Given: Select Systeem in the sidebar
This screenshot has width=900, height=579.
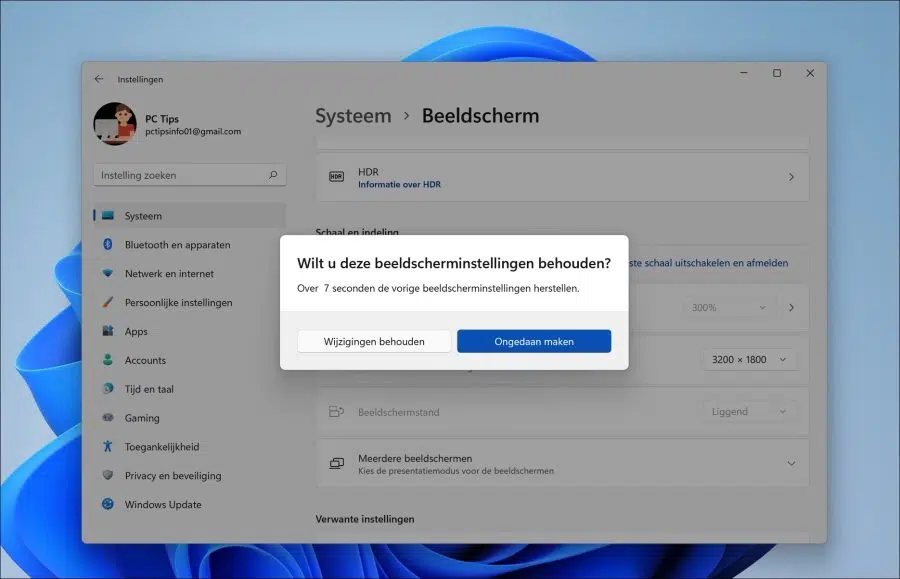Looking at the screenshot, I should [189, 216].
